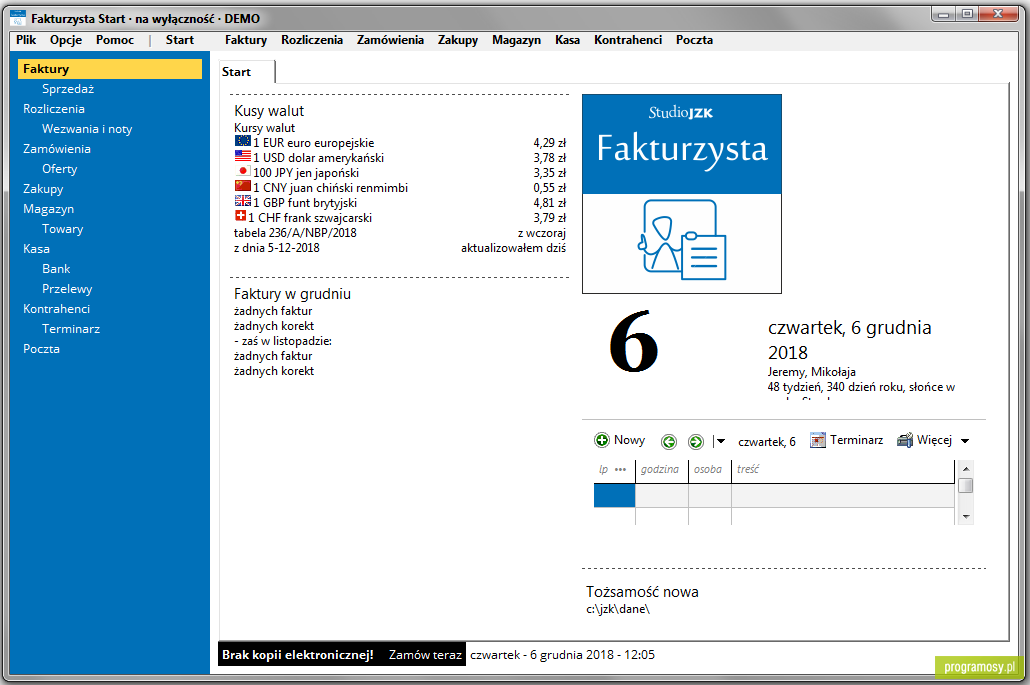This screenshot has width=1030, height=685.
Task: Open Kasa in the sidebar
Action: (x=36, y=249)
